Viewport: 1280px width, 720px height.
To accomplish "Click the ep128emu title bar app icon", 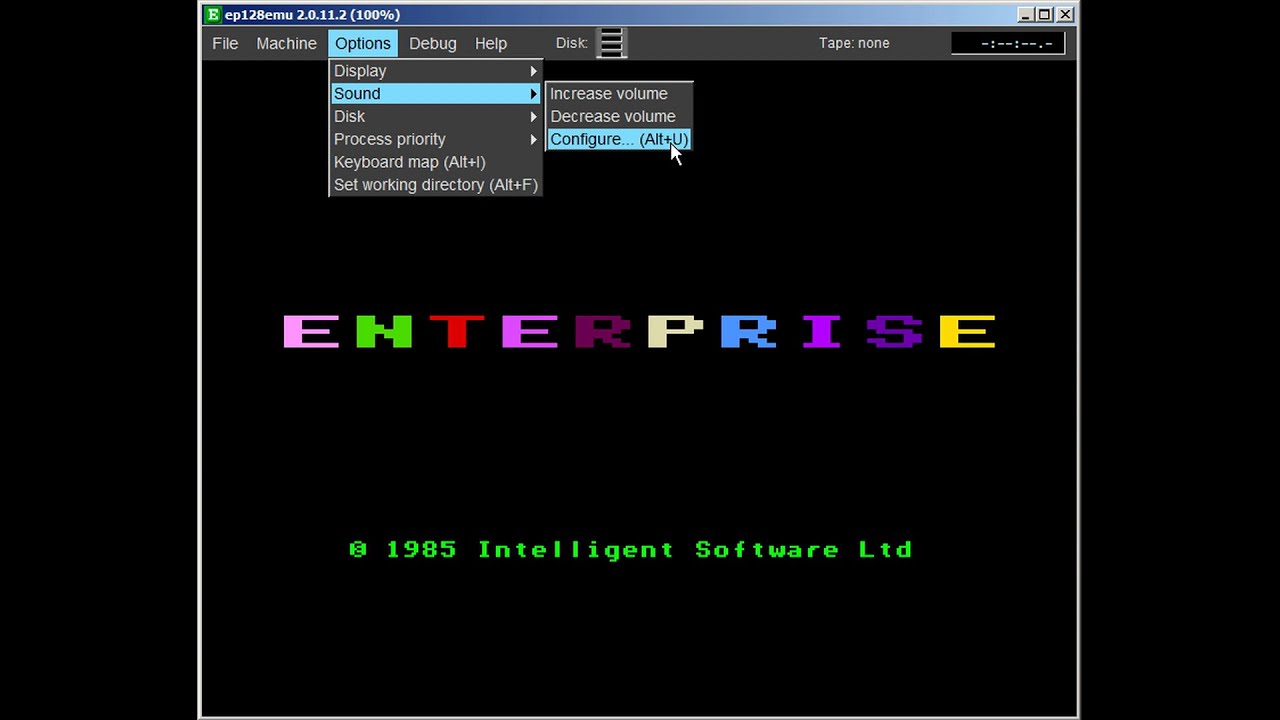I will pos(212,15).
